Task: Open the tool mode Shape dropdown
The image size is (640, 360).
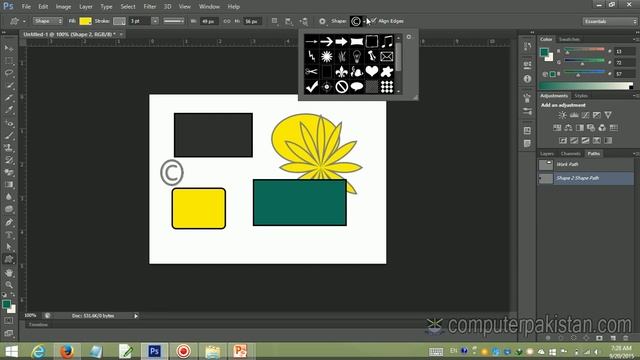Action: point(48,21)
